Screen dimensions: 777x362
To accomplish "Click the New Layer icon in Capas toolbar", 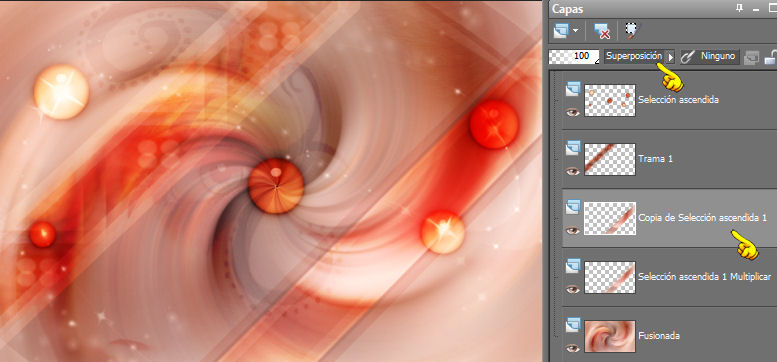I will 562,31.
